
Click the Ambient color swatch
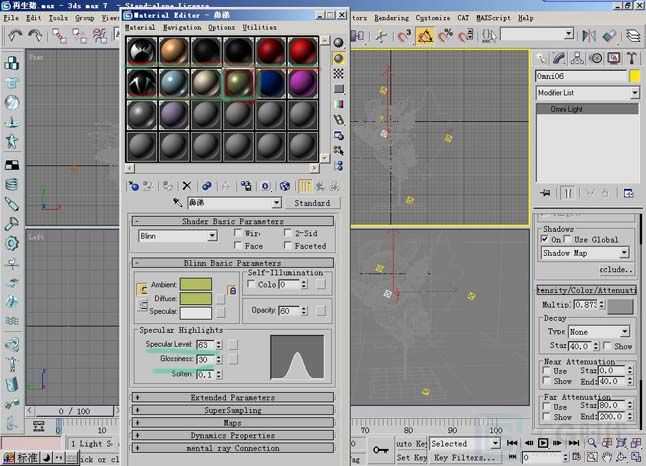196,284
